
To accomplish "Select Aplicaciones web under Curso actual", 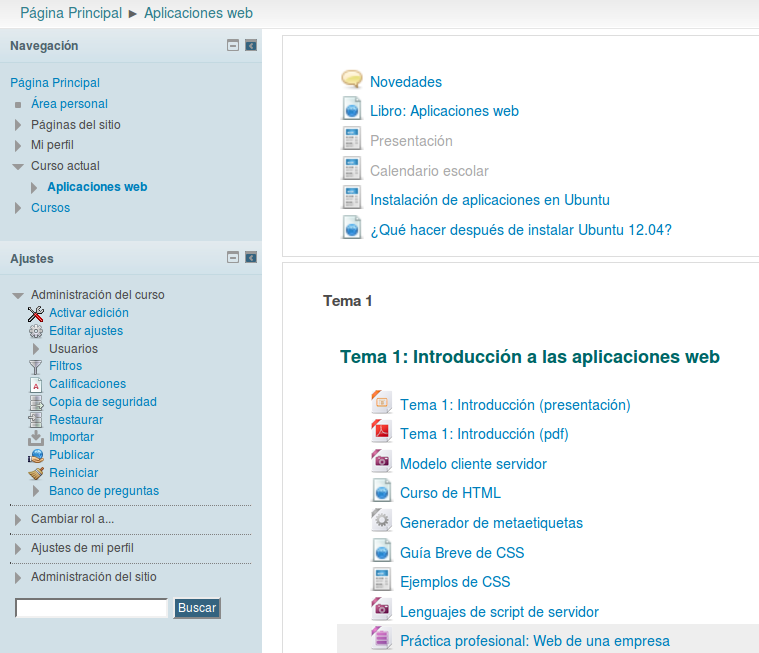I will (97, 187).
